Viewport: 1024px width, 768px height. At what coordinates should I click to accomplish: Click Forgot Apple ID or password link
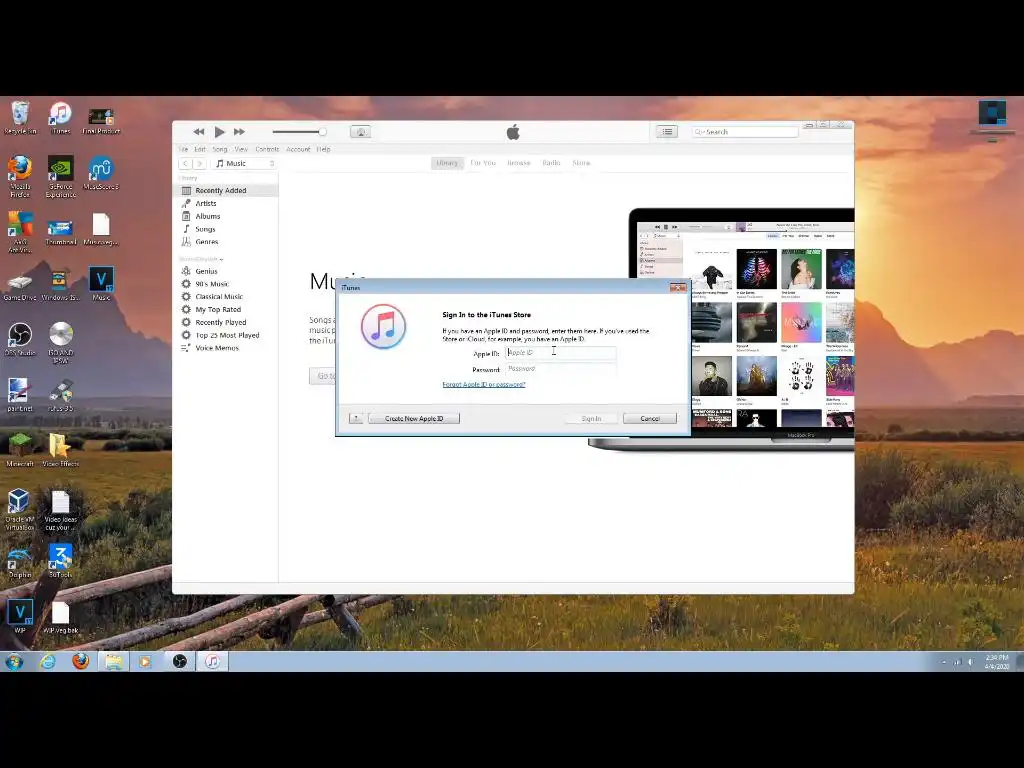tap(484, 385)
